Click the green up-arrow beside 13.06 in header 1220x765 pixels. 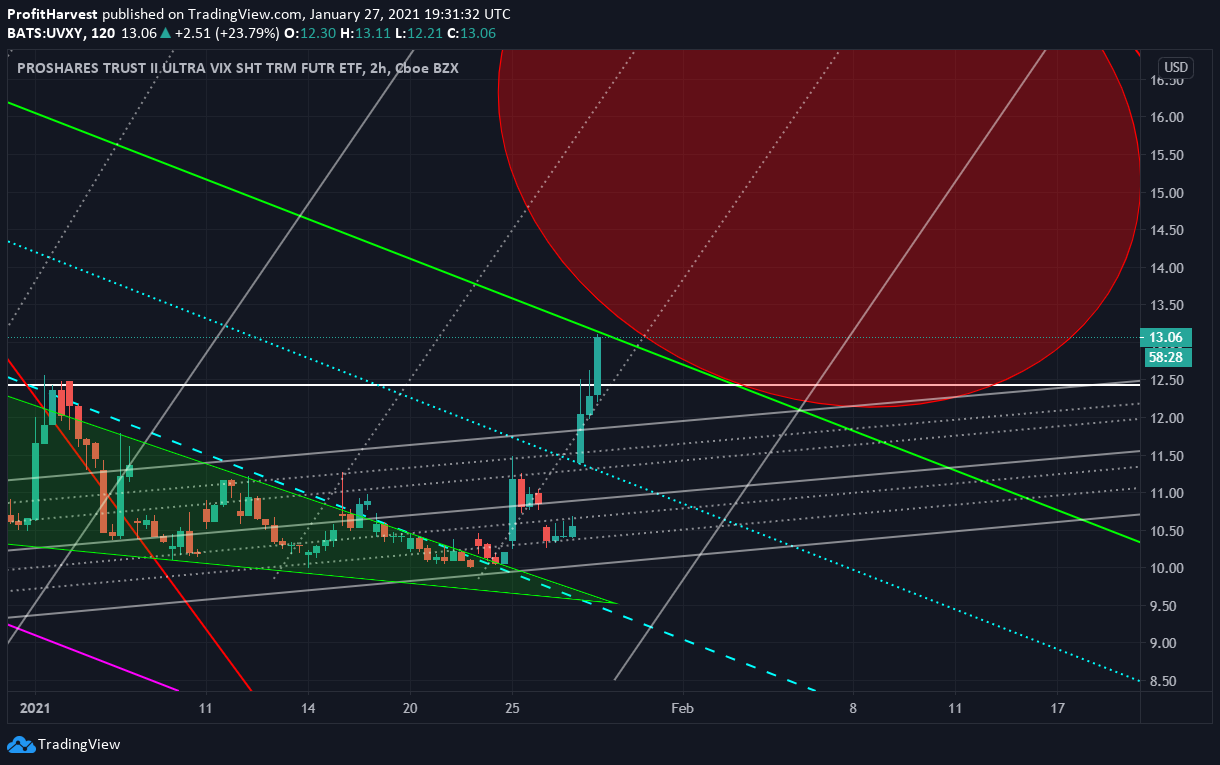pyautogui.click(x=166, y=33)
